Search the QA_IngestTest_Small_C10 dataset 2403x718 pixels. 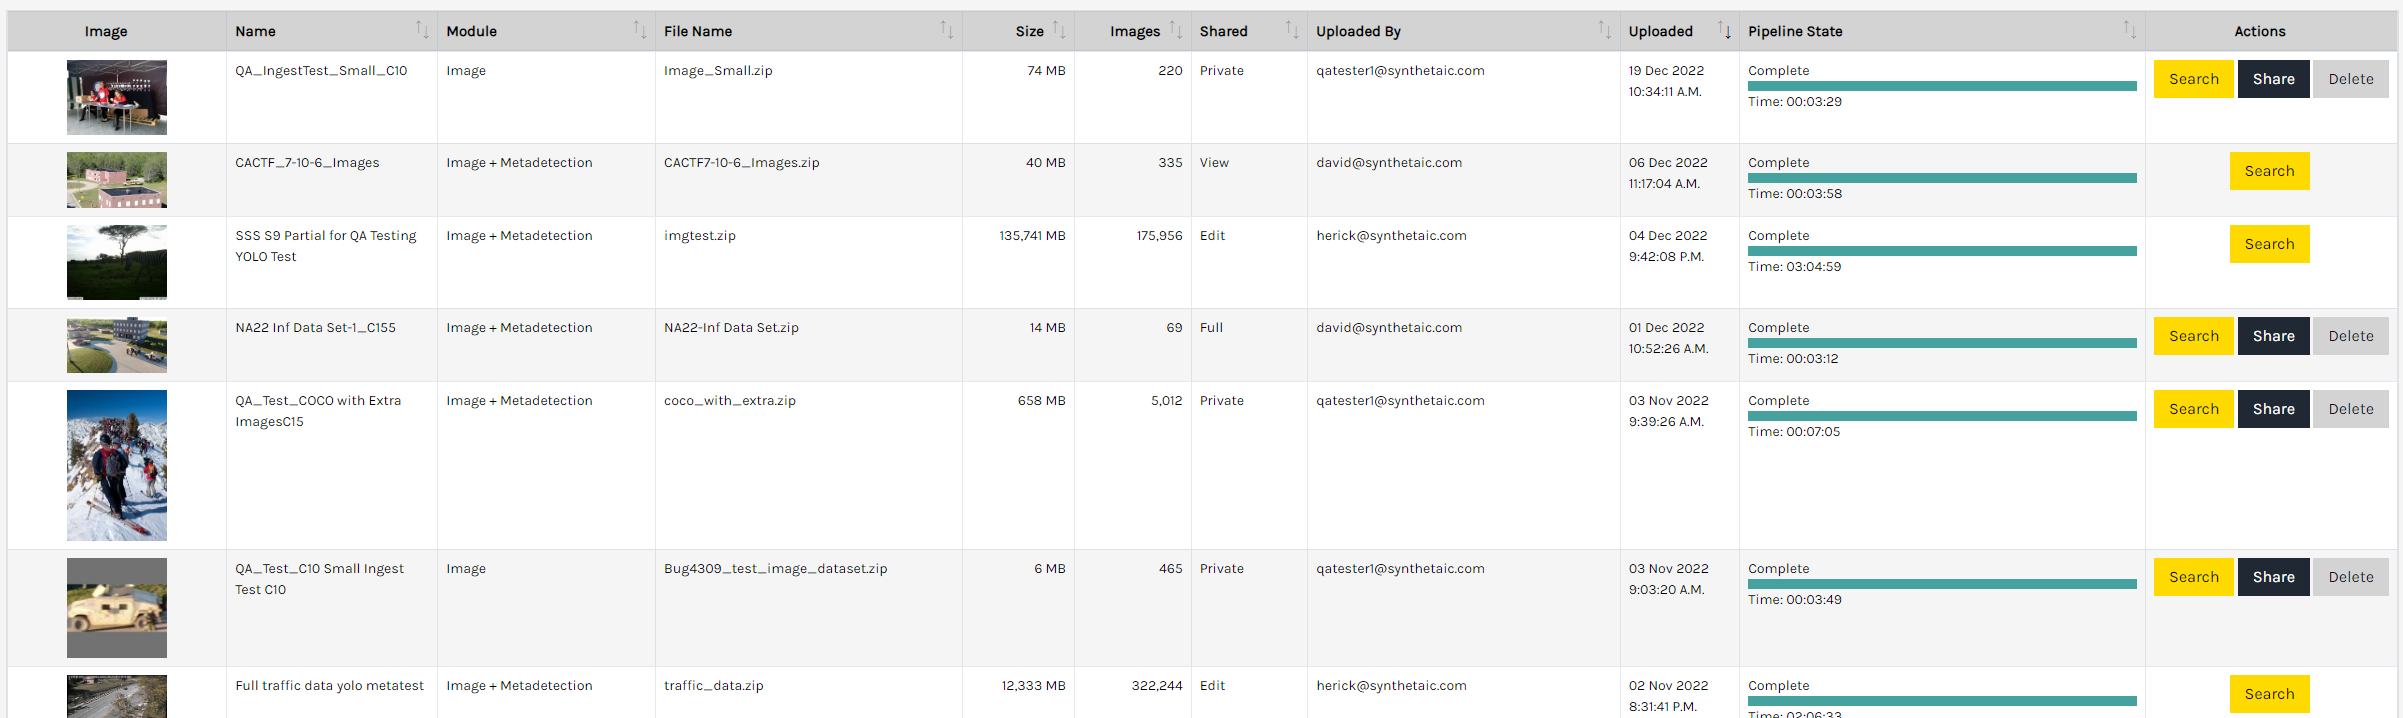click(2193, 79)
